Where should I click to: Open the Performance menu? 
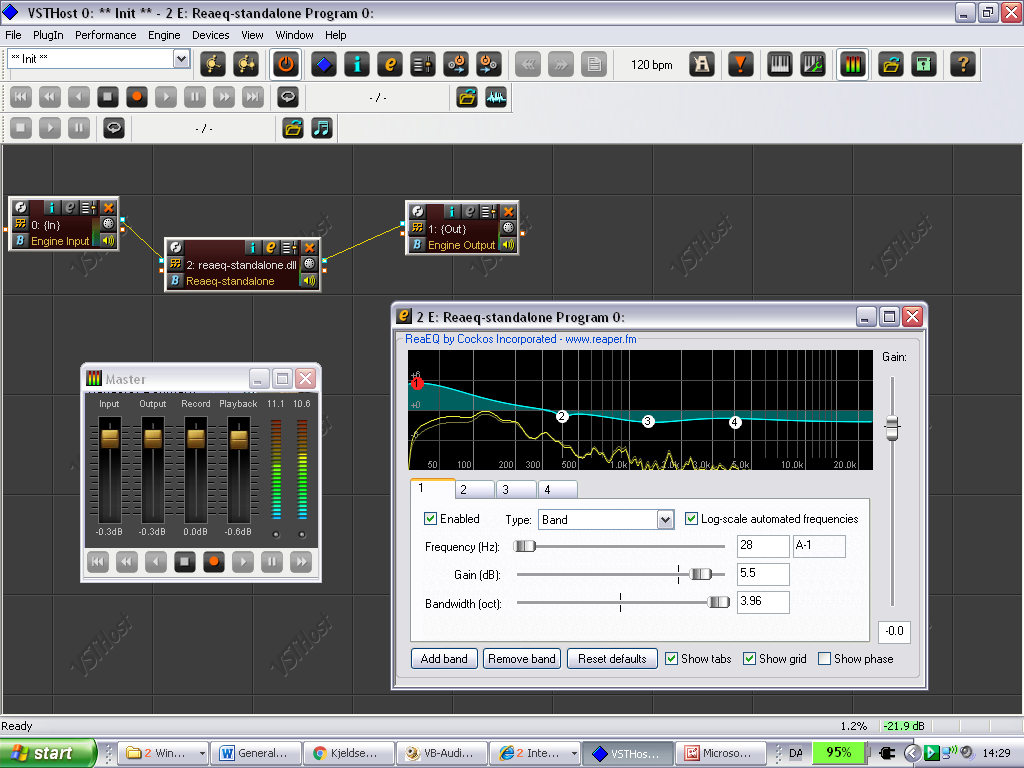(106, 35)
